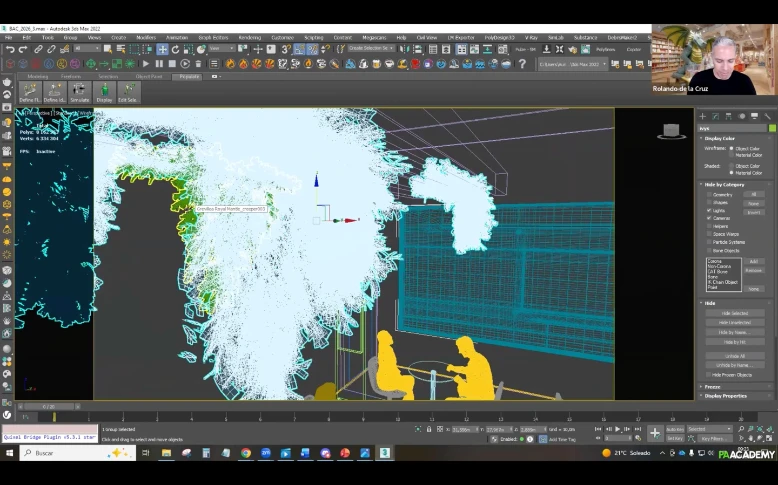Viewport: 778px width, 485px height.
Task: Expand the Display Properties rollout
Action: tap(725, 396)
